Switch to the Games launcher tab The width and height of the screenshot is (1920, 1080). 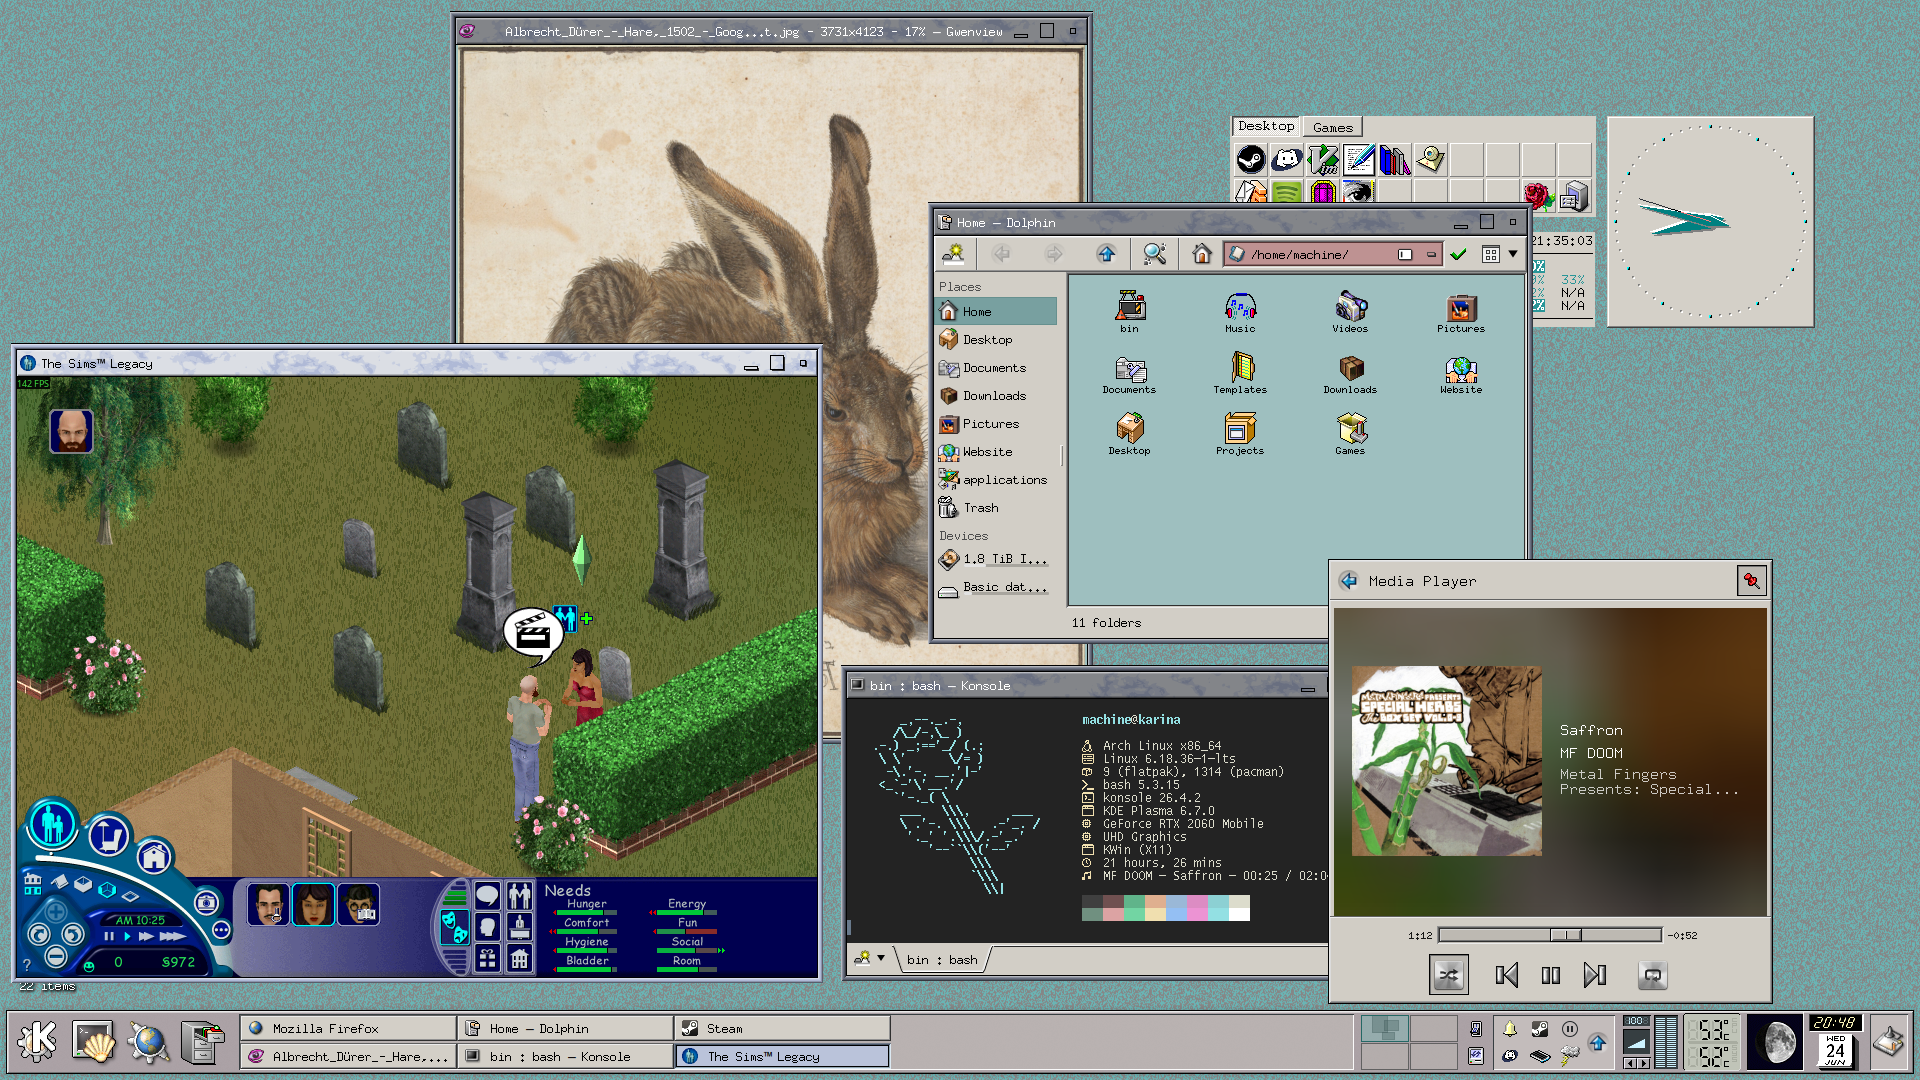tap(1332, 127)
